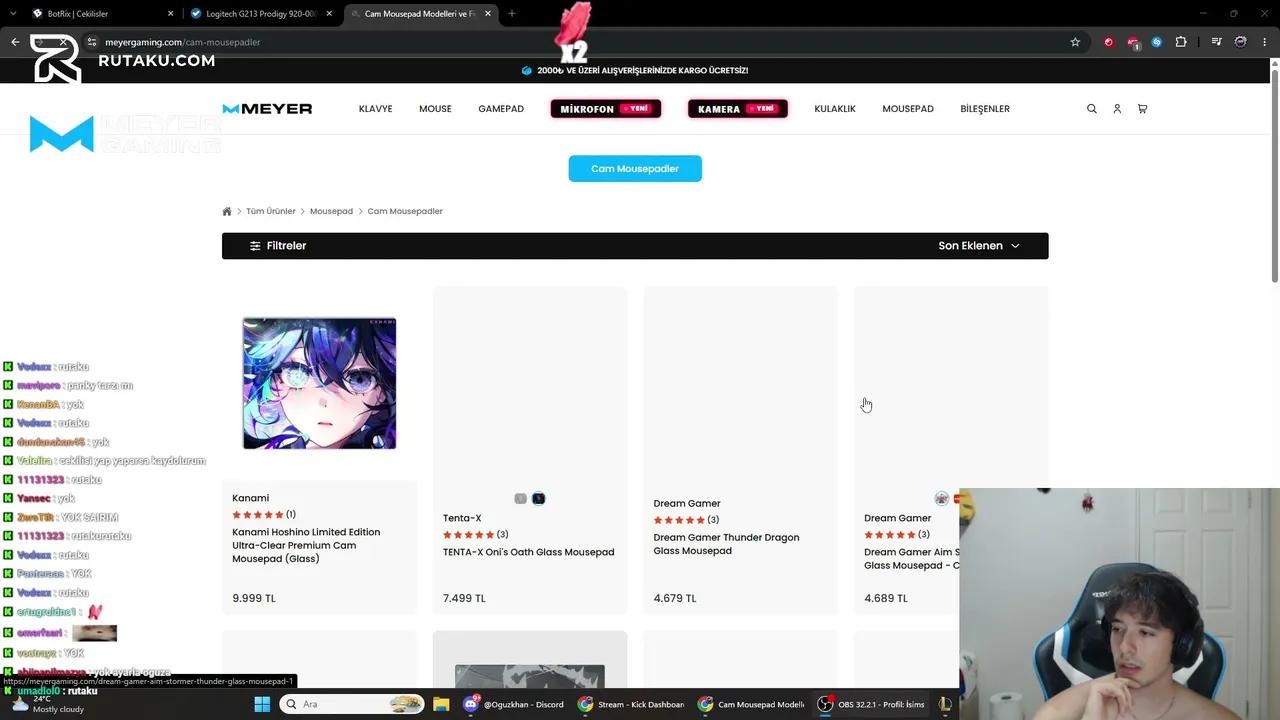The image size is (1280, 720).
Task: Open the GAMEPAD menu
Action: click(x=501, y=109)
